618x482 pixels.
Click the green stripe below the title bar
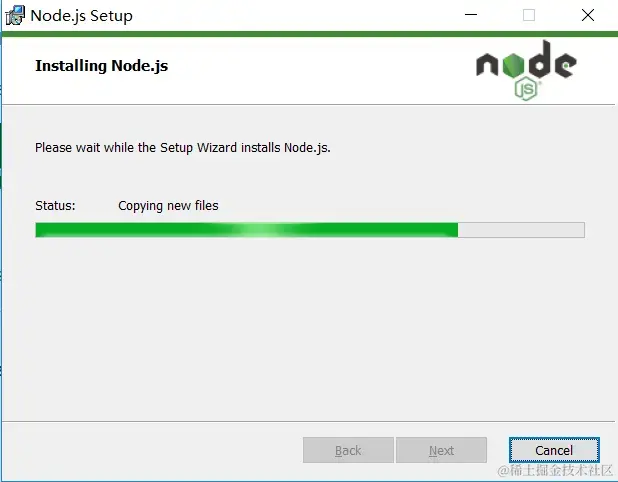coord(309,34)
